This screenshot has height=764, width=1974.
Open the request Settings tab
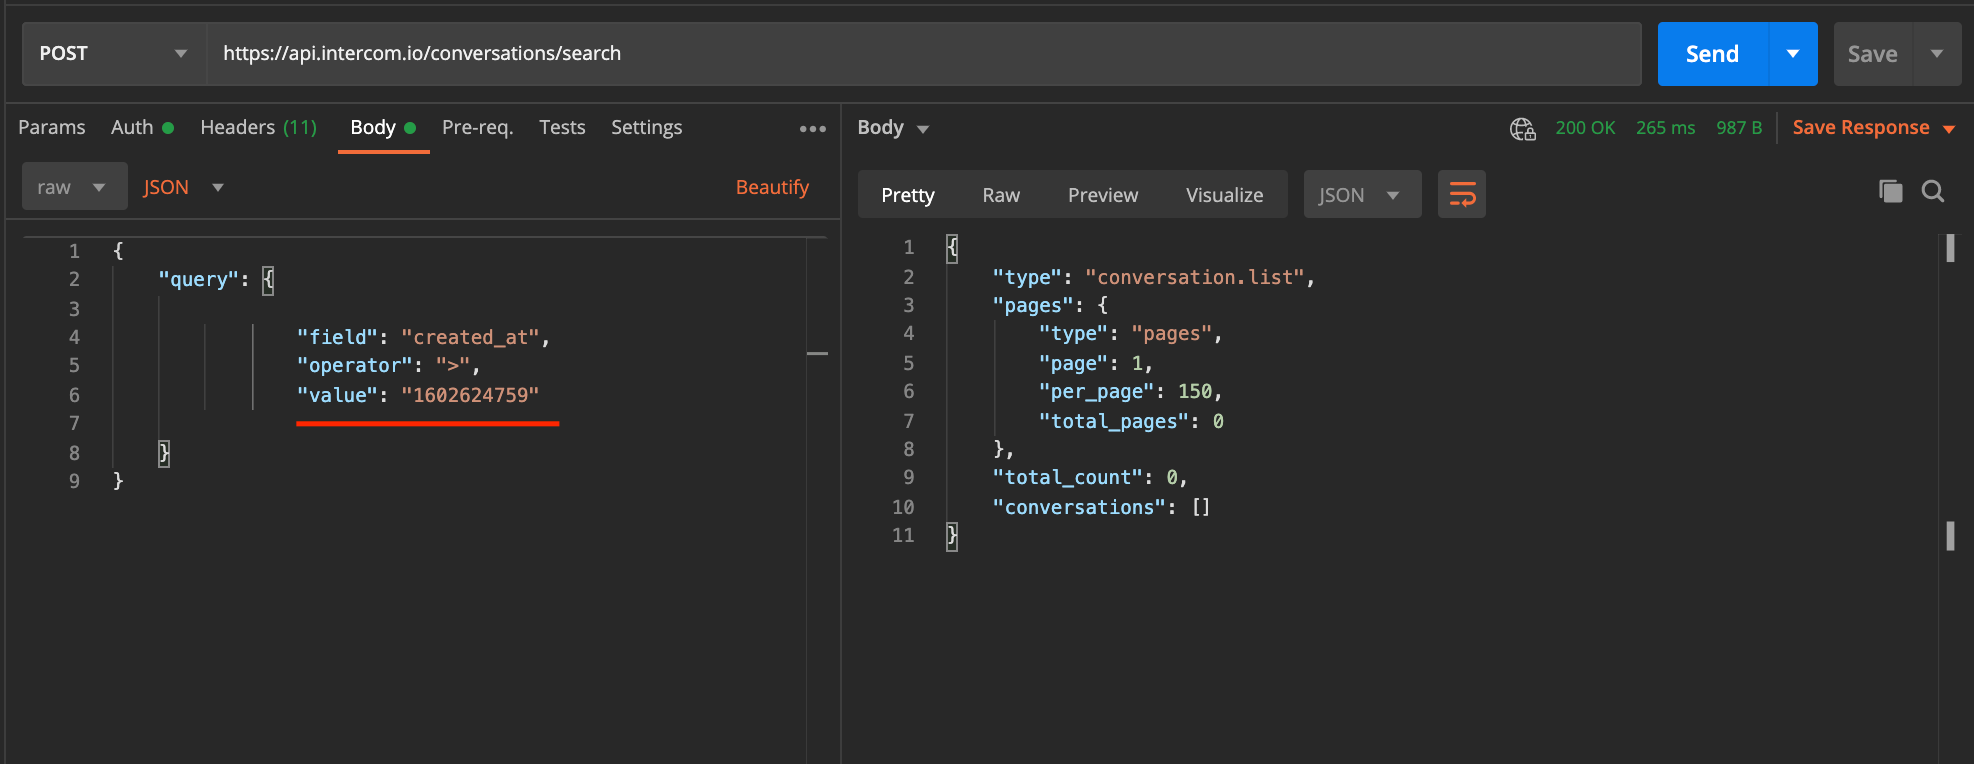pyautogui.click(x=646, y=127)
